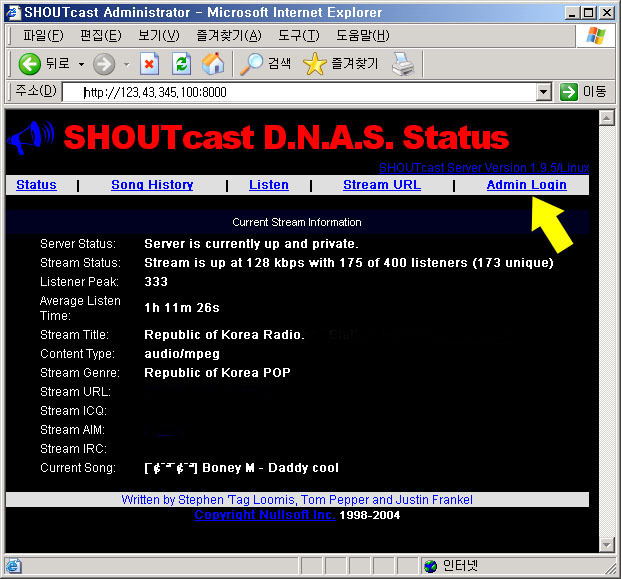
Task: Click the stream status '128 kbps' line
Action: pyautogui.click(x=349, y=263)
